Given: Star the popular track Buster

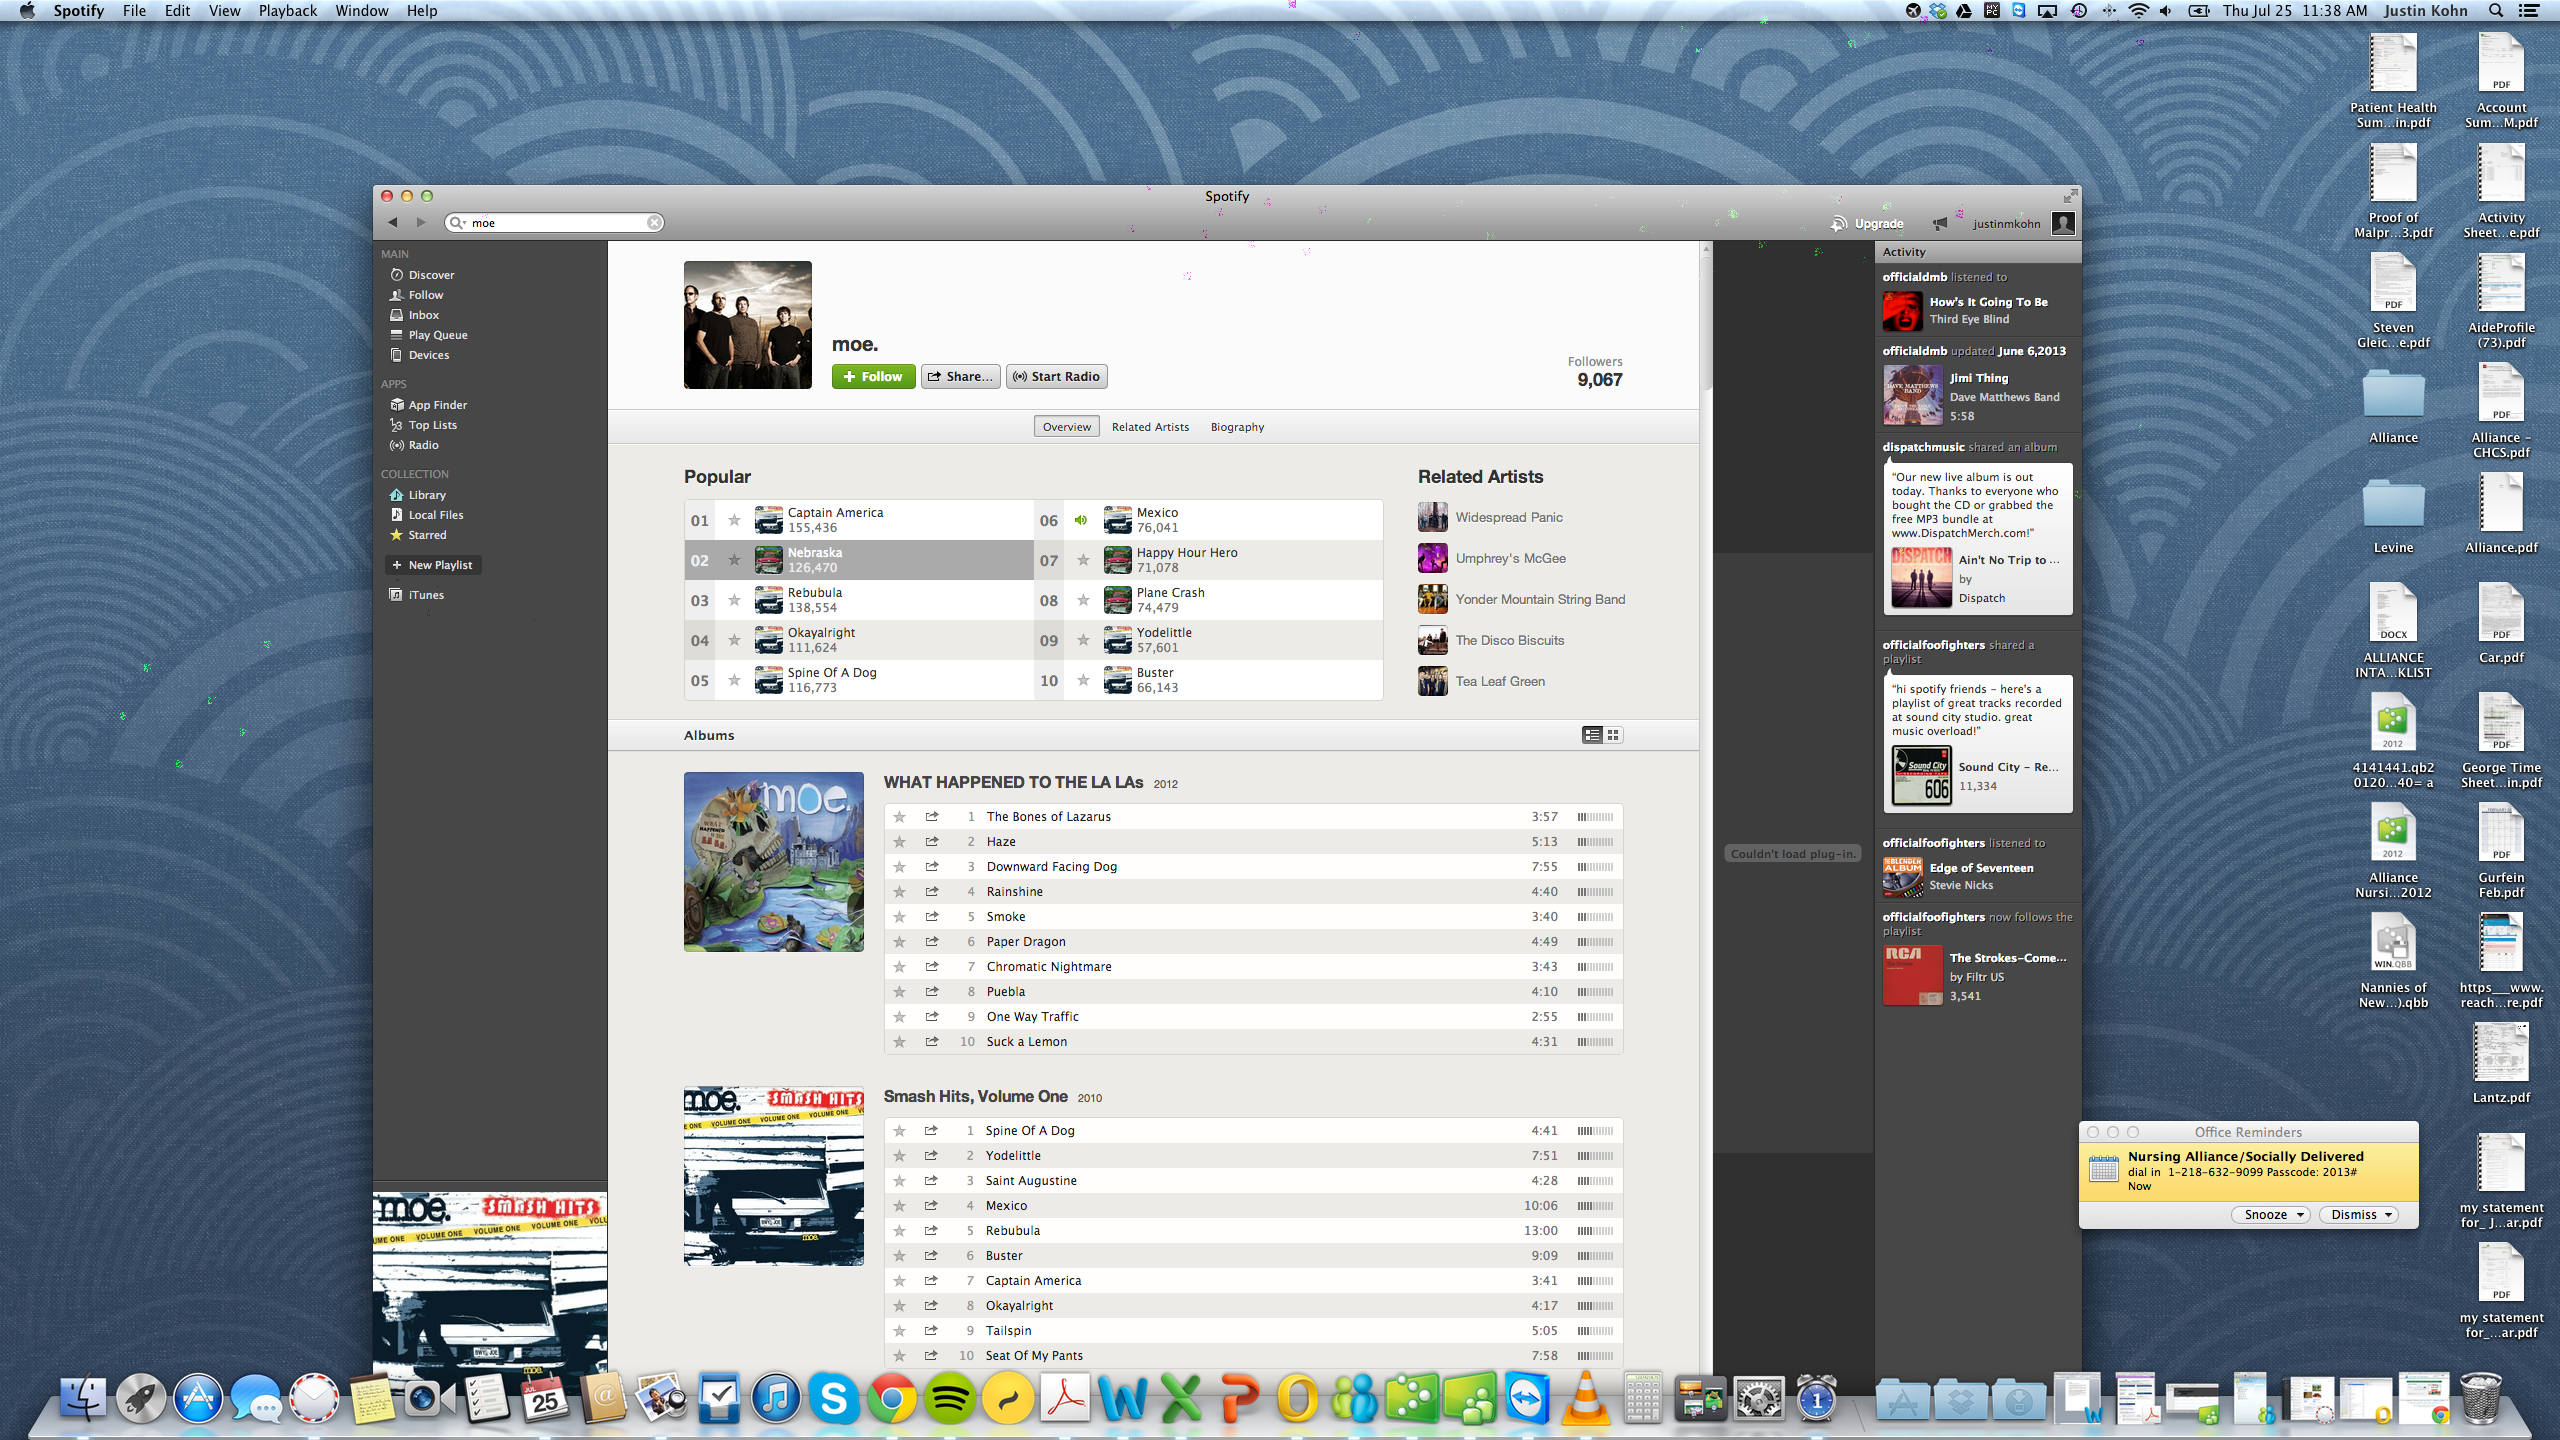Looking at the screenshot, I should (x=1083, y=680).
